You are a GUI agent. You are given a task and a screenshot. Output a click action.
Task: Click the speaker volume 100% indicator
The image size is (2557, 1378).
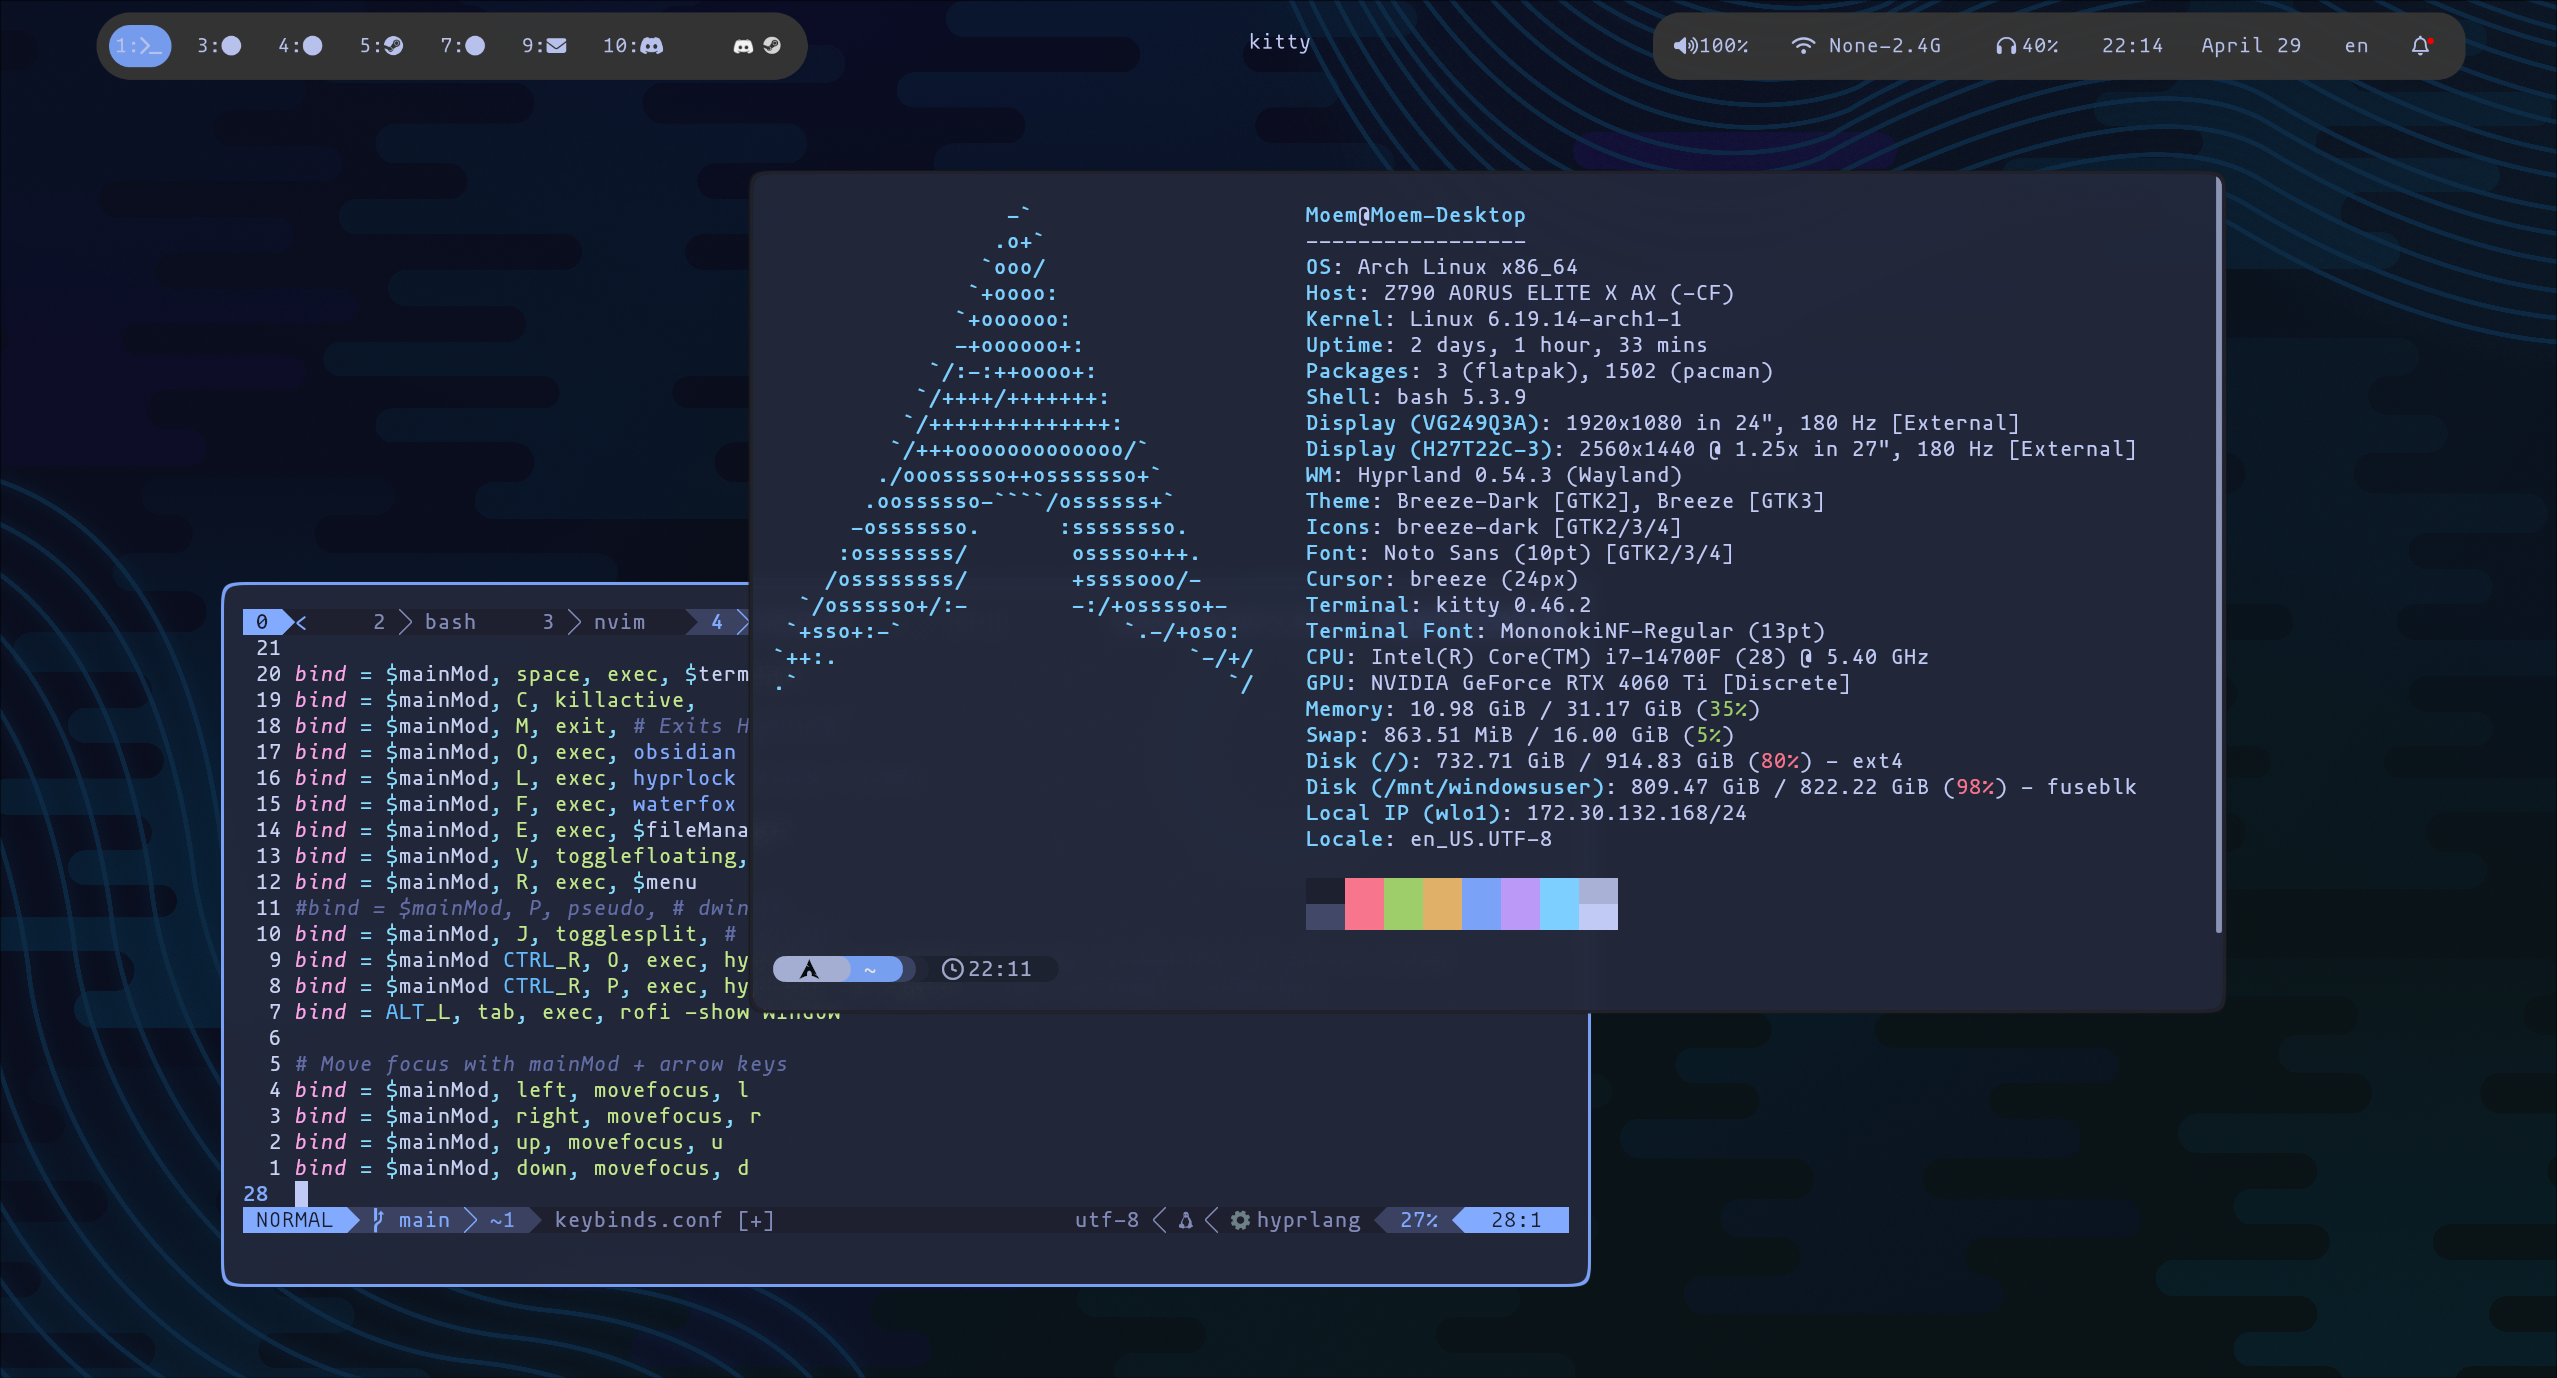[1711, 46]
